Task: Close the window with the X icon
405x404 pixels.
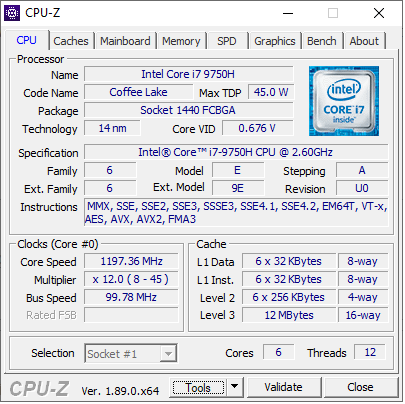Action: tap(379, 13)
